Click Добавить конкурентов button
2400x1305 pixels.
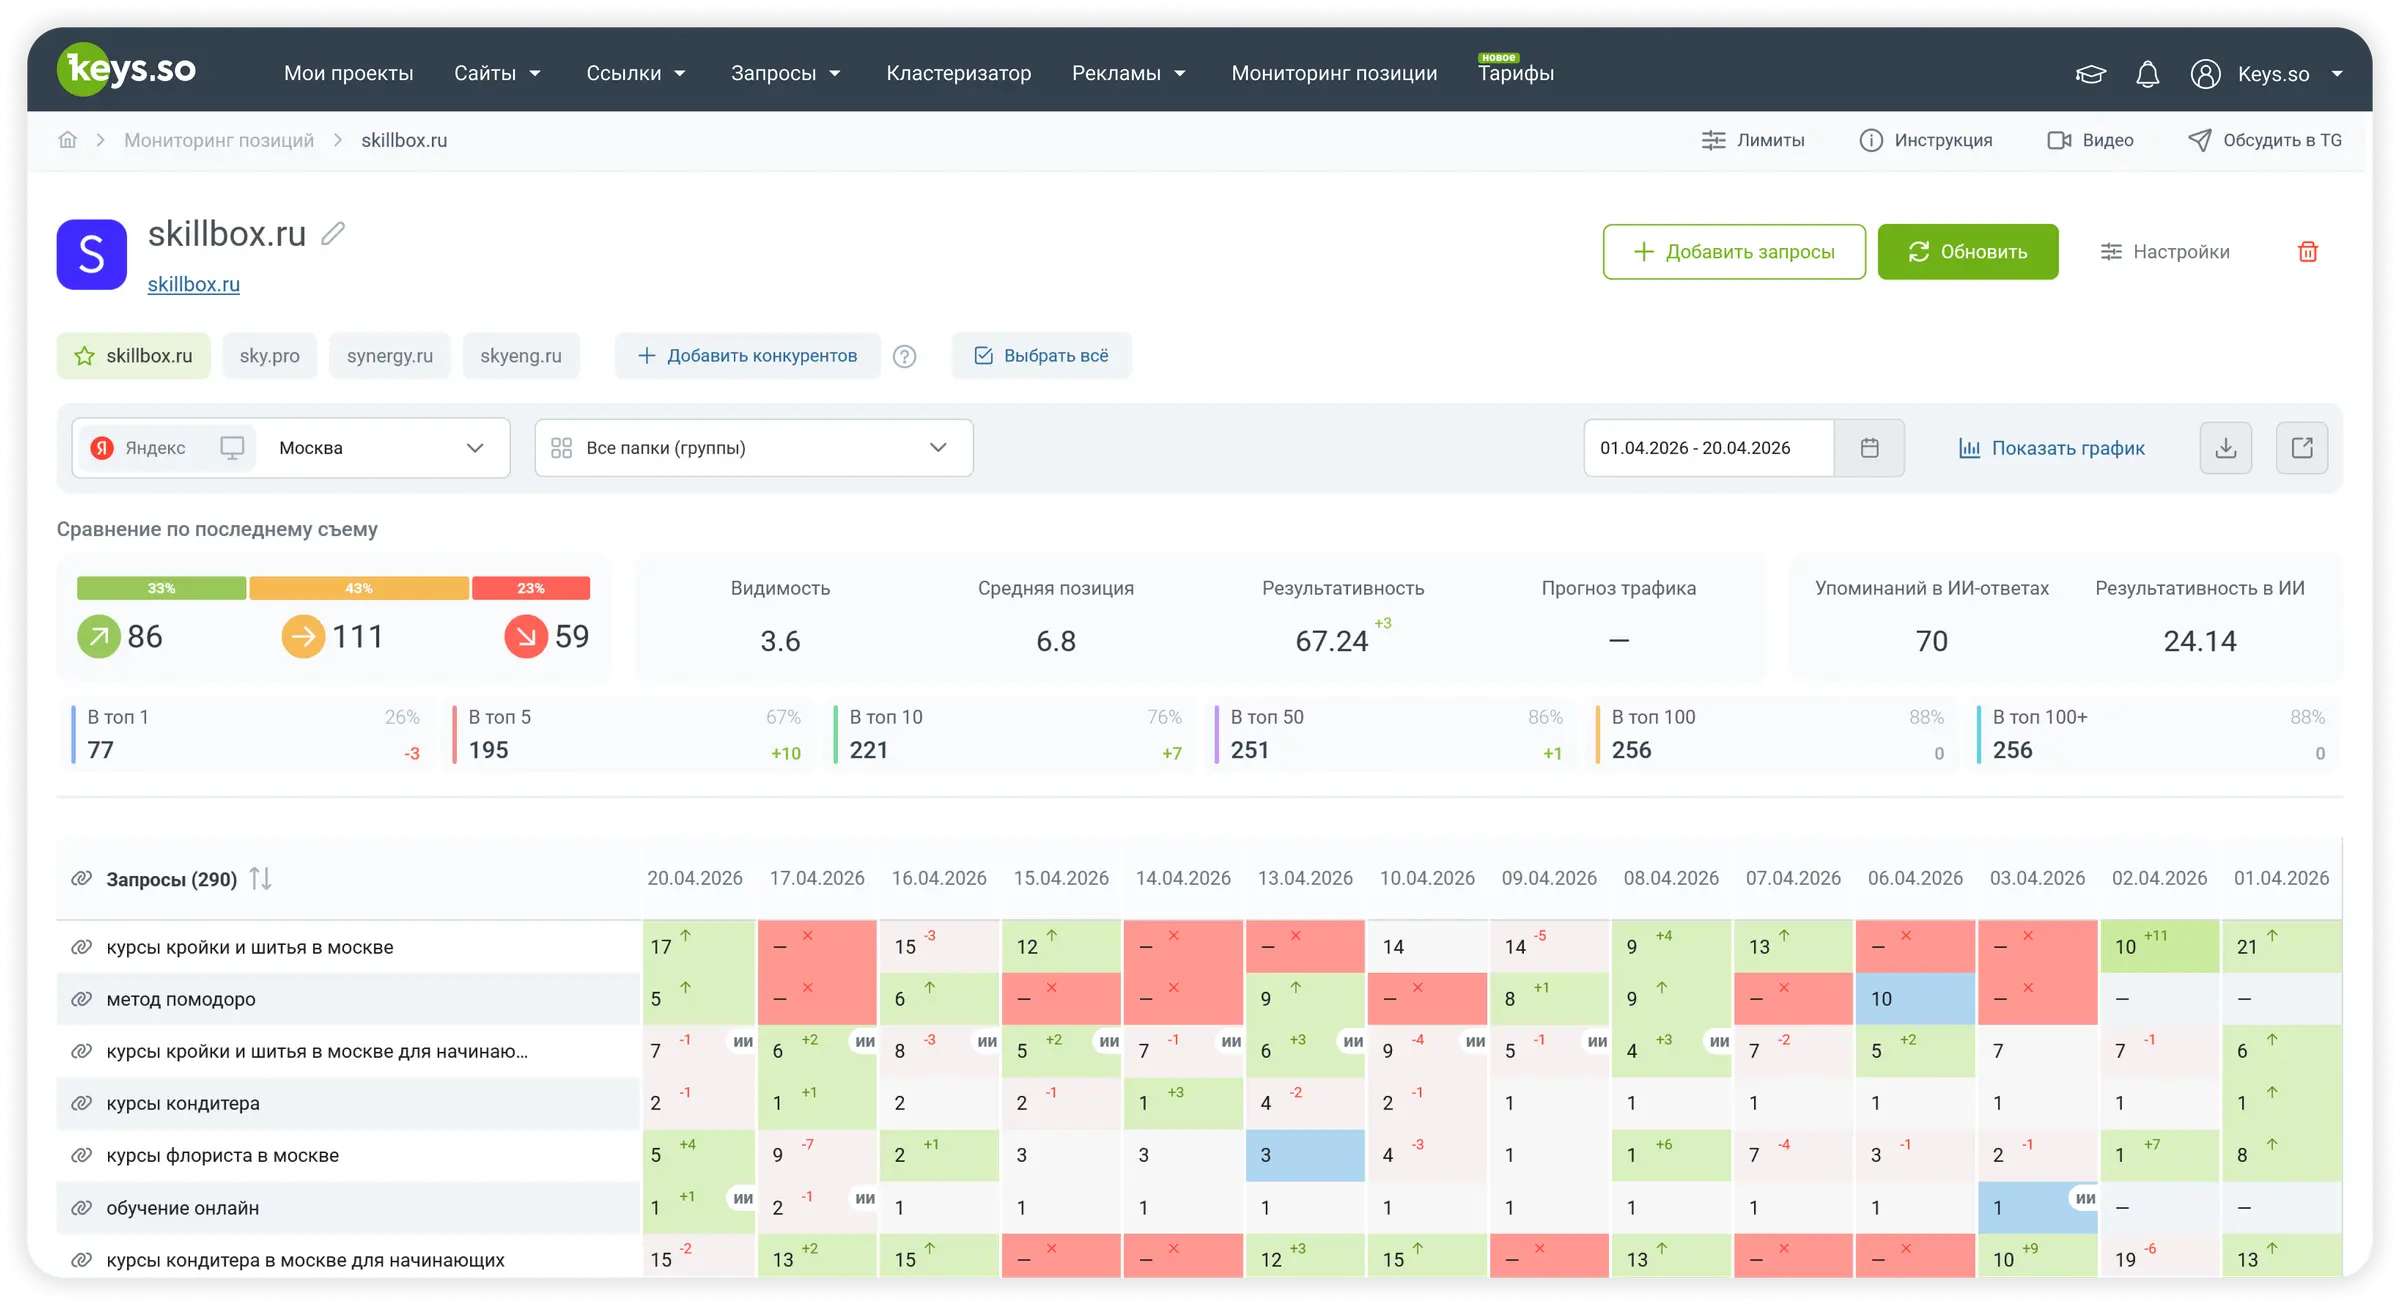click(x=747, y=356)
